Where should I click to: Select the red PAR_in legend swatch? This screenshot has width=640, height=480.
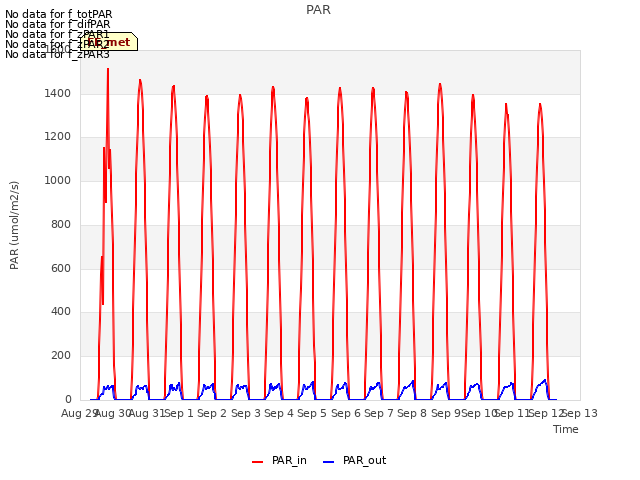pyautogui.click(x=258, y=462)
